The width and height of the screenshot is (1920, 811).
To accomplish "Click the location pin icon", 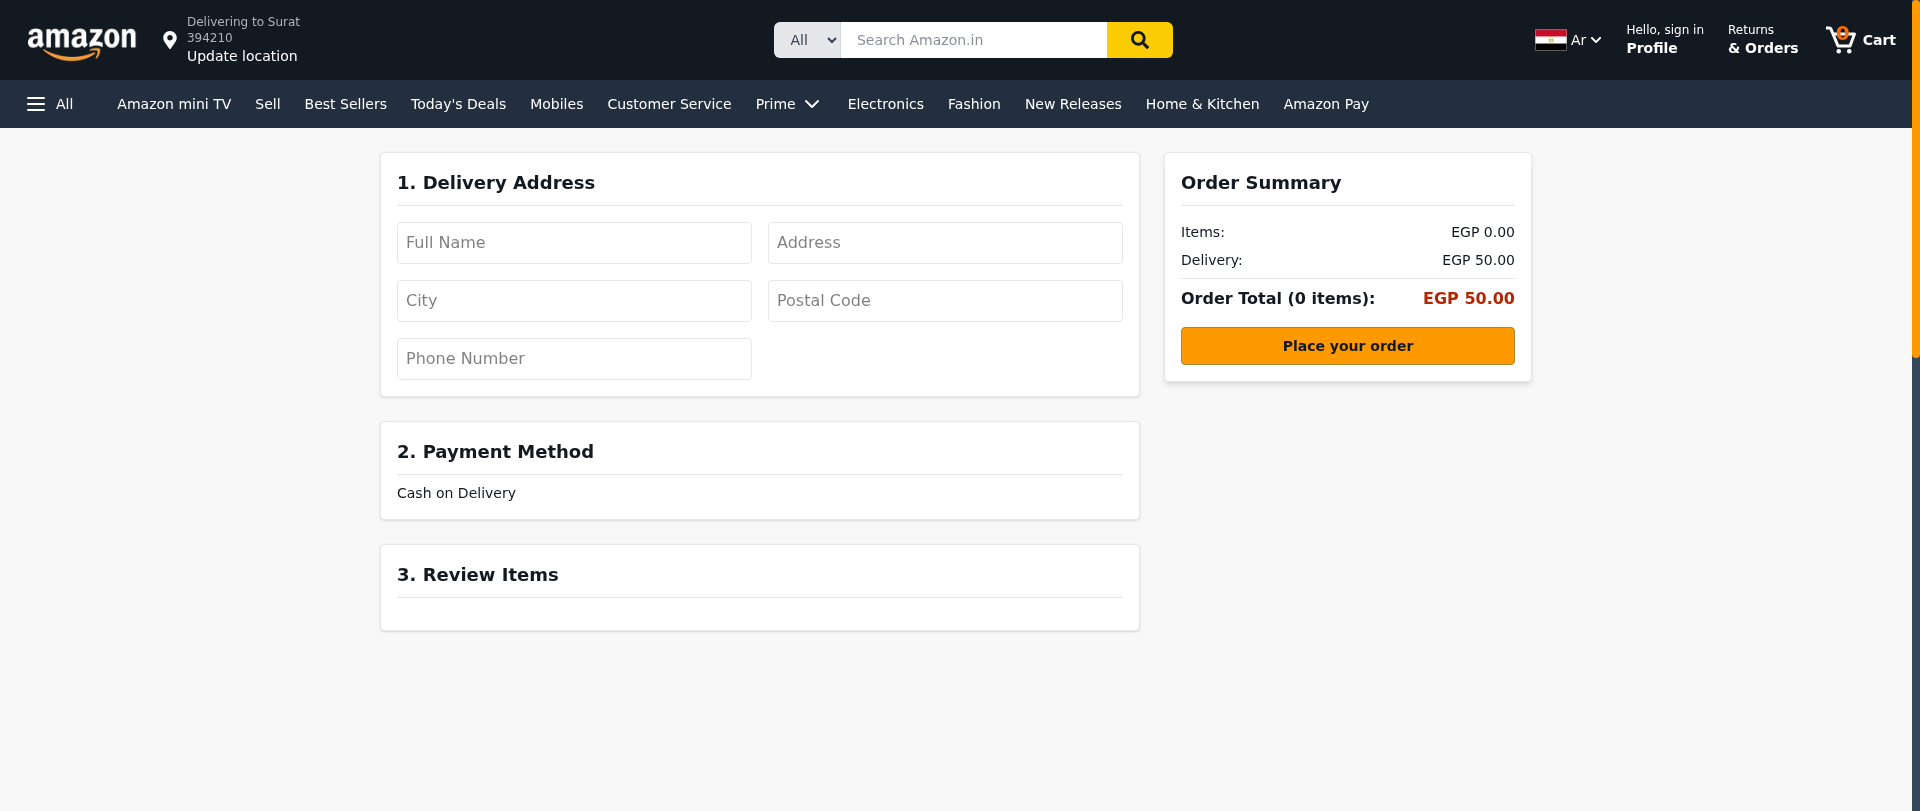I will [x=170, y=40].
